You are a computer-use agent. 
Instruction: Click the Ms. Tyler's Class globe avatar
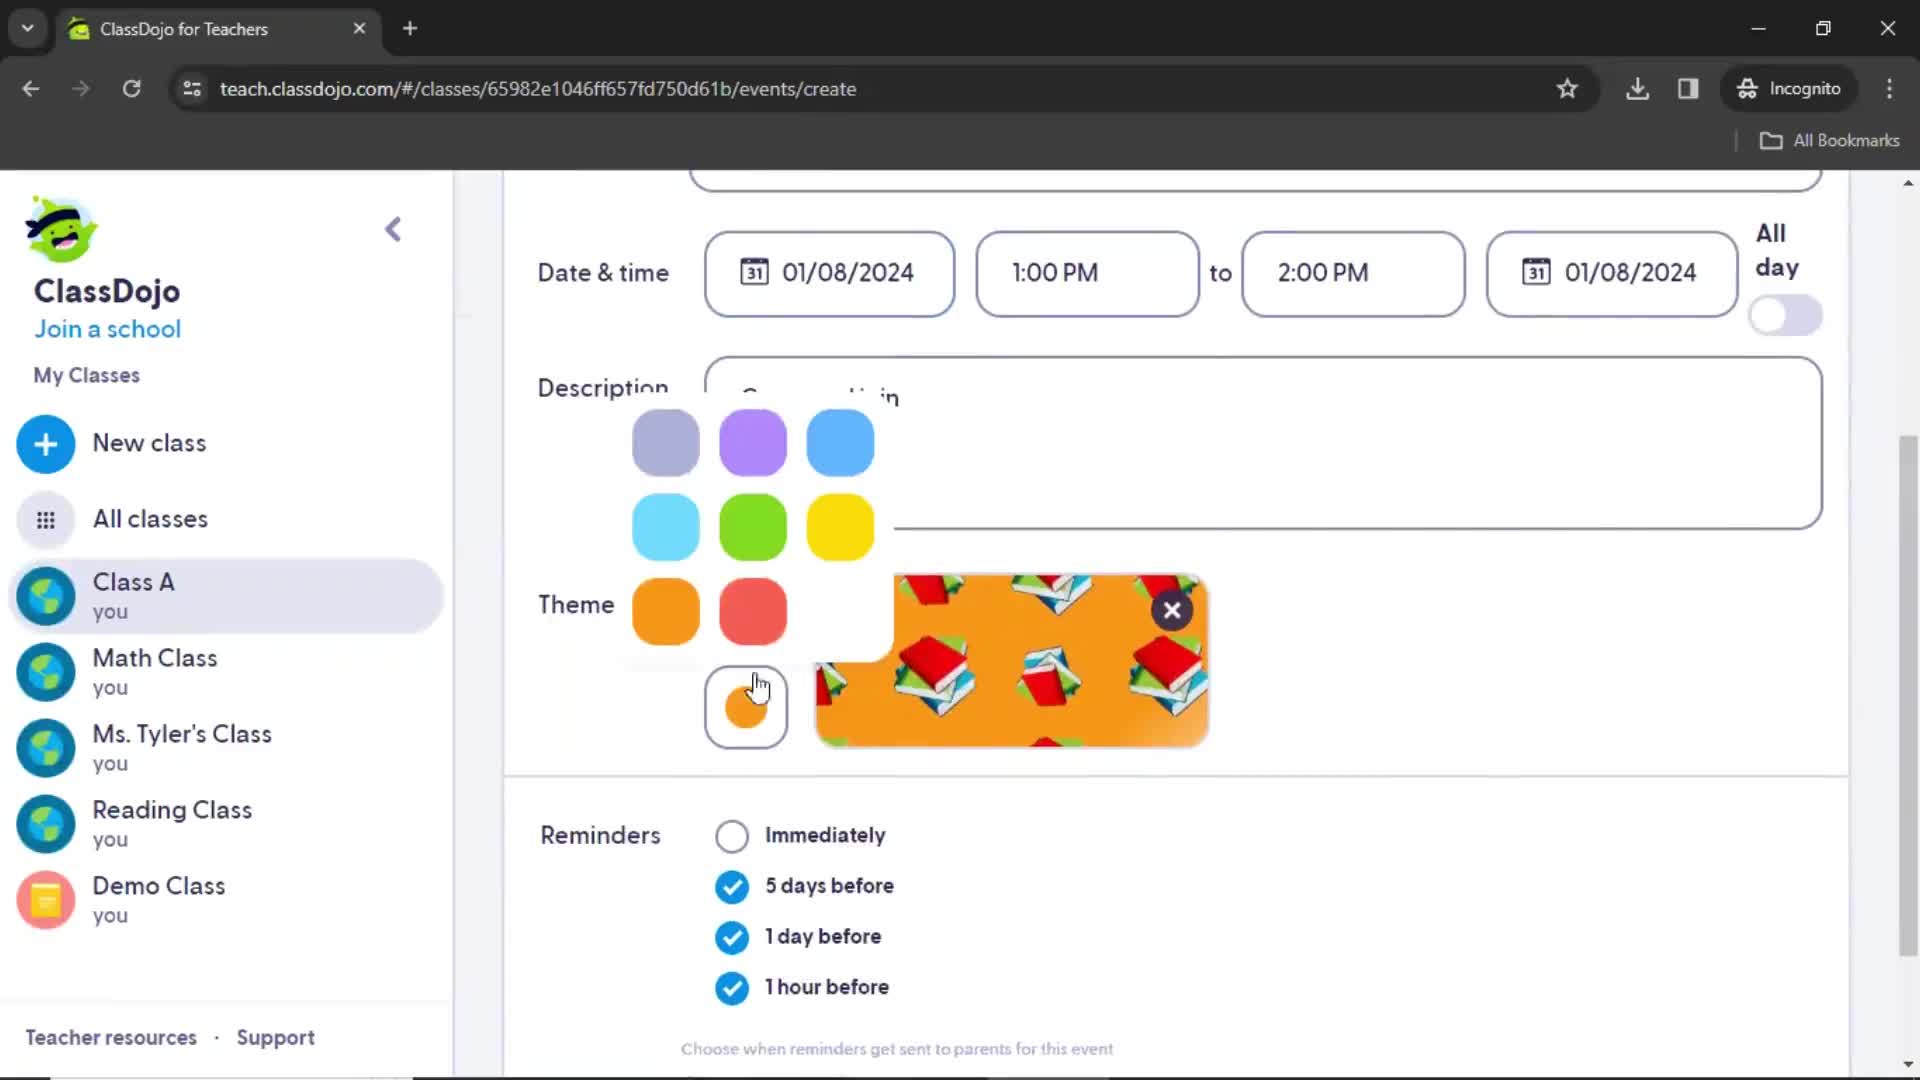[x=46, y=748]
